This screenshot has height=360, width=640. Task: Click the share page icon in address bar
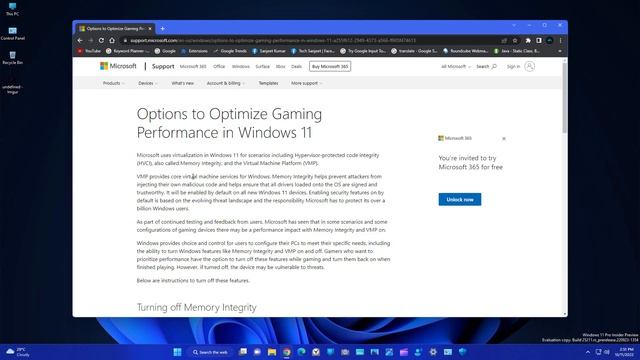point(504,40)
